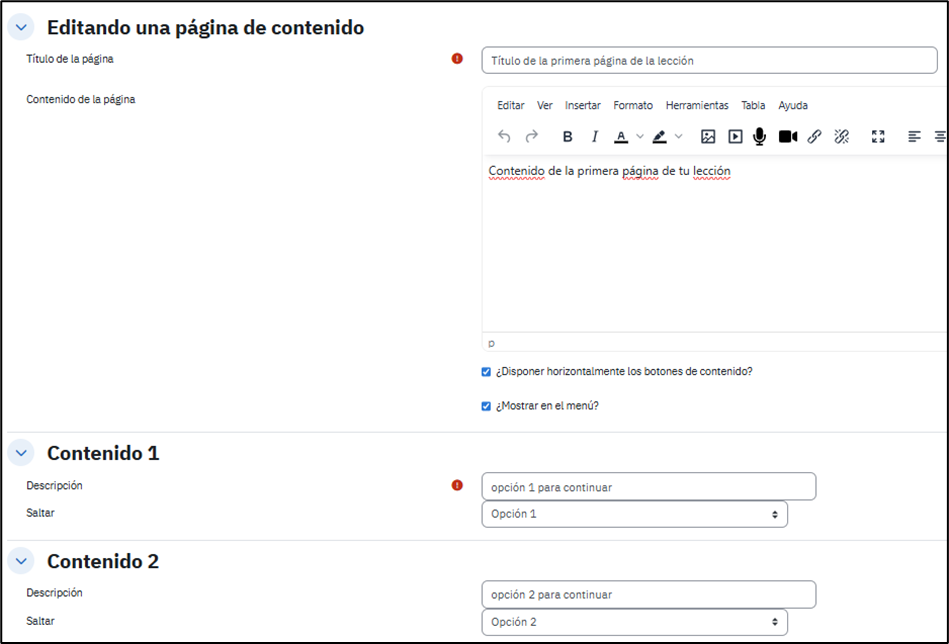Screen dimensions: 949x644
Task: Collapse the Contenido 1 section
Action: click(22, 453)
